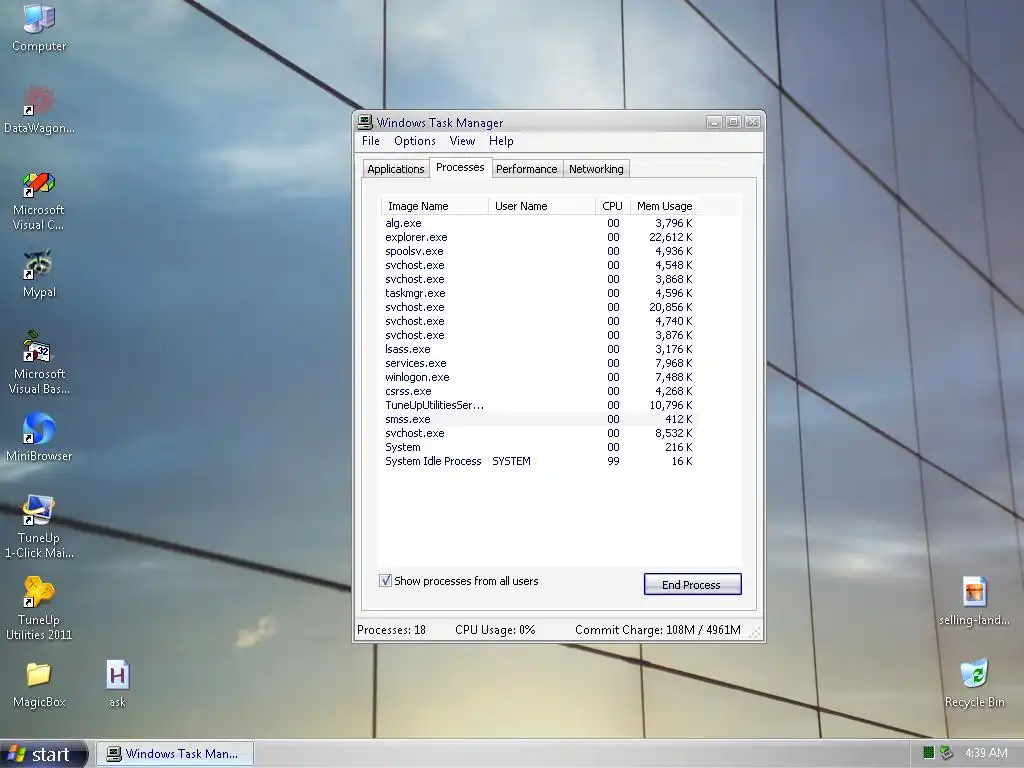Select the DataWagon desktop shortcut
The width and height of the screenshot is (1024, 768).
pos(39,110)
